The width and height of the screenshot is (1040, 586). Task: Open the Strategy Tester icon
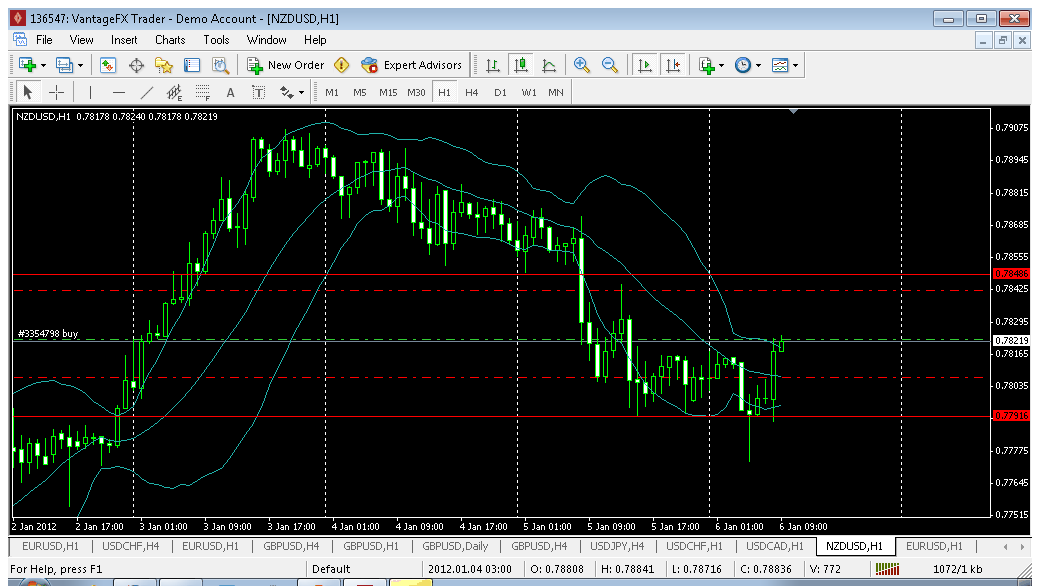(220, 65)
